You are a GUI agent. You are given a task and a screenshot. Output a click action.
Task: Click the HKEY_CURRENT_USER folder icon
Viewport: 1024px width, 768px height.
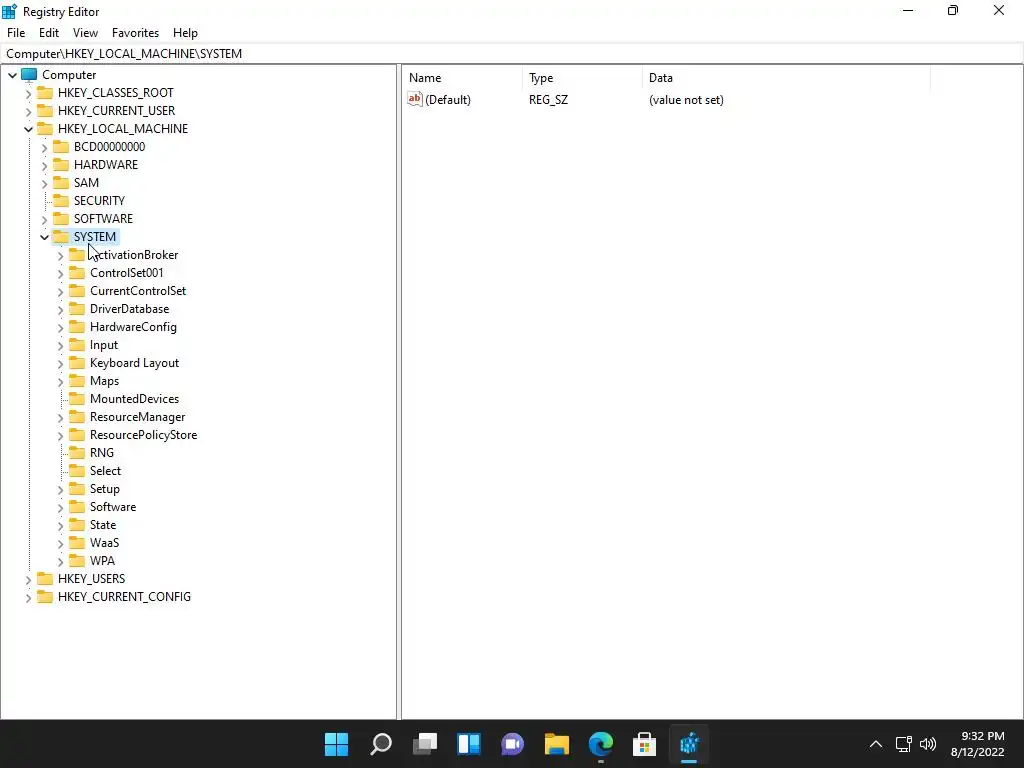click(45, 110)
